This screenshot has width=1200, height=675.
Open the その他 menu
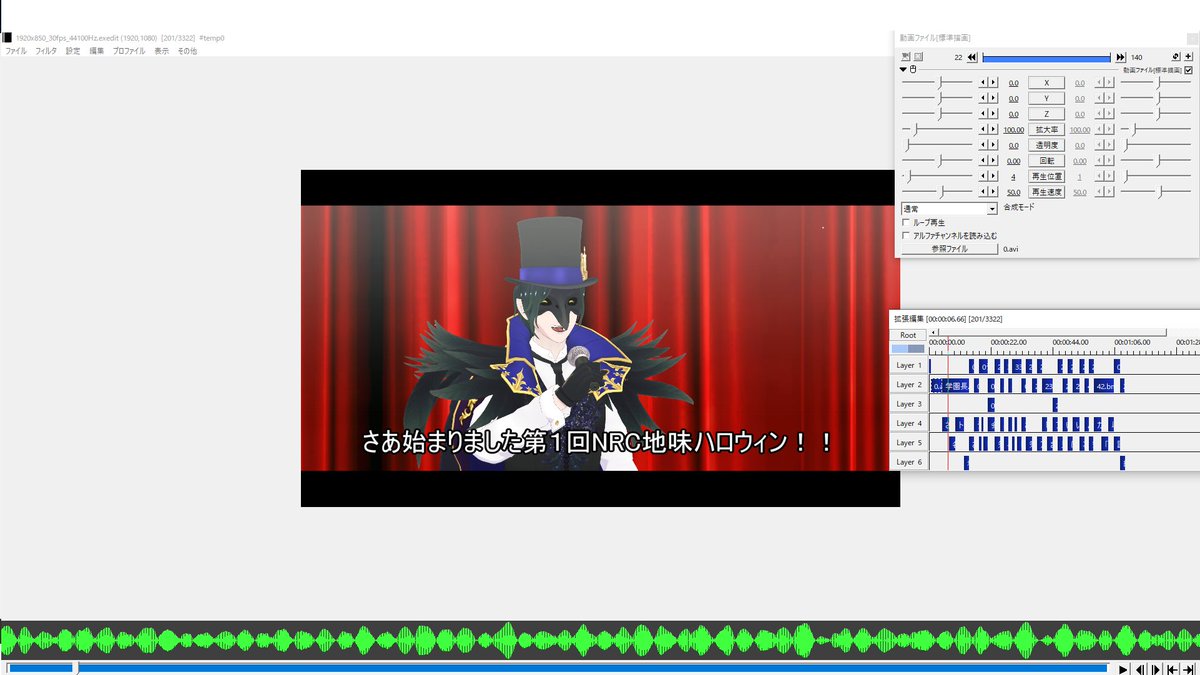(x=187, y=51)
